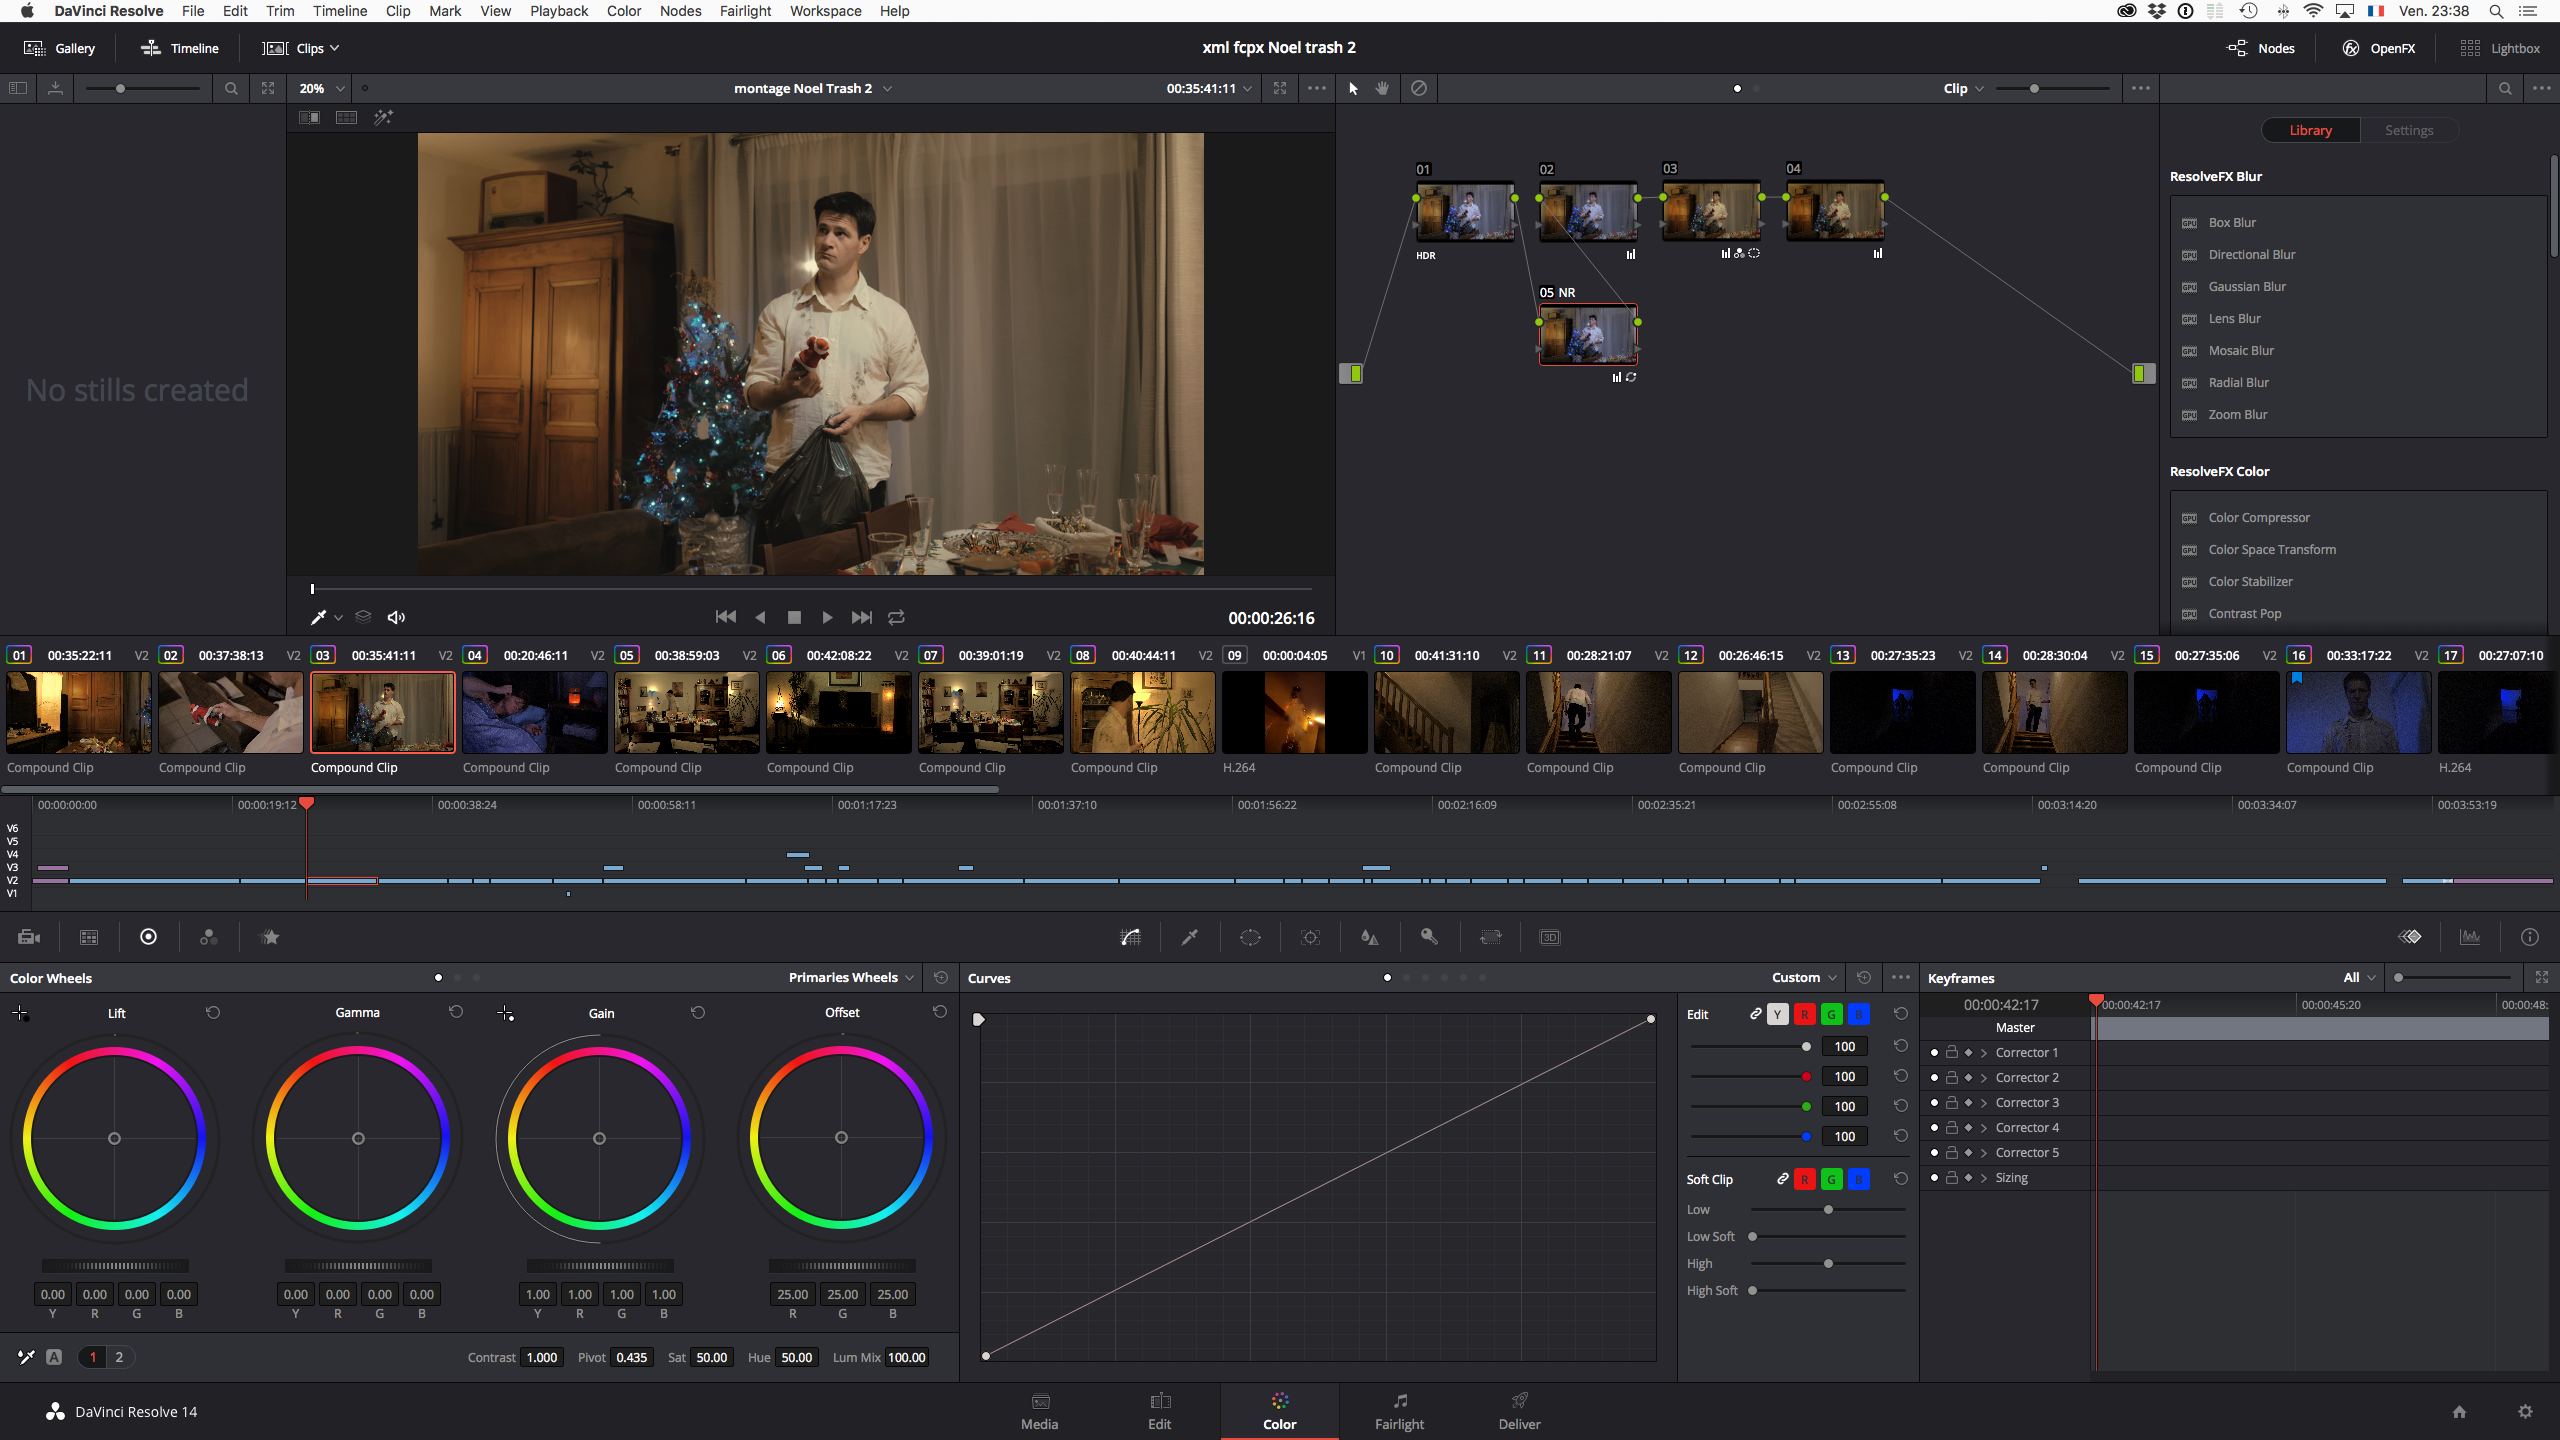Open the Lightbox view

click(x=2500, y=48)
